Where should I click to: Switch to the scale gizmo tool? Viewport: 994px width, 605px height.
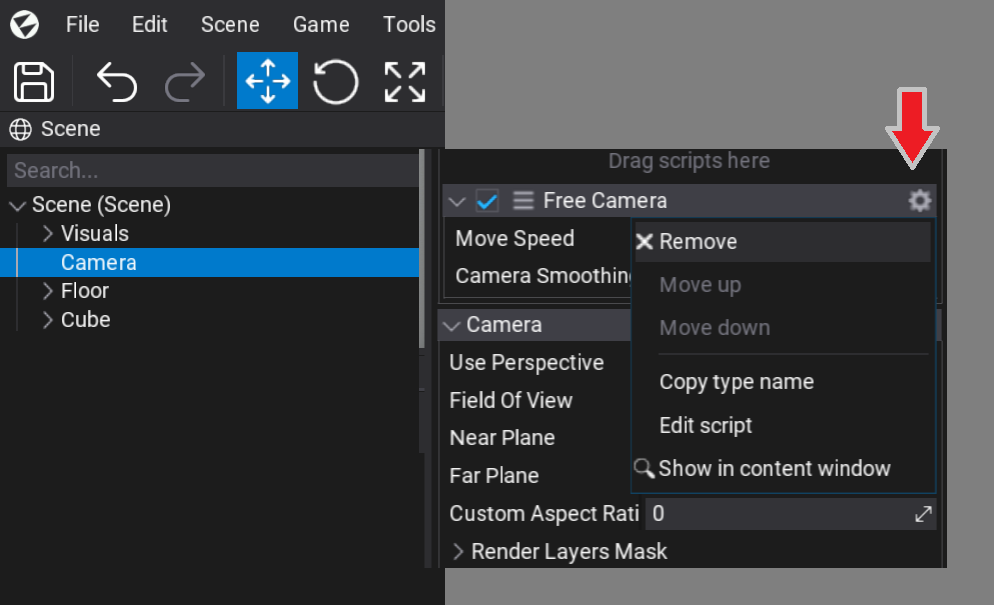pyautogui.click(x=405, y=82)
